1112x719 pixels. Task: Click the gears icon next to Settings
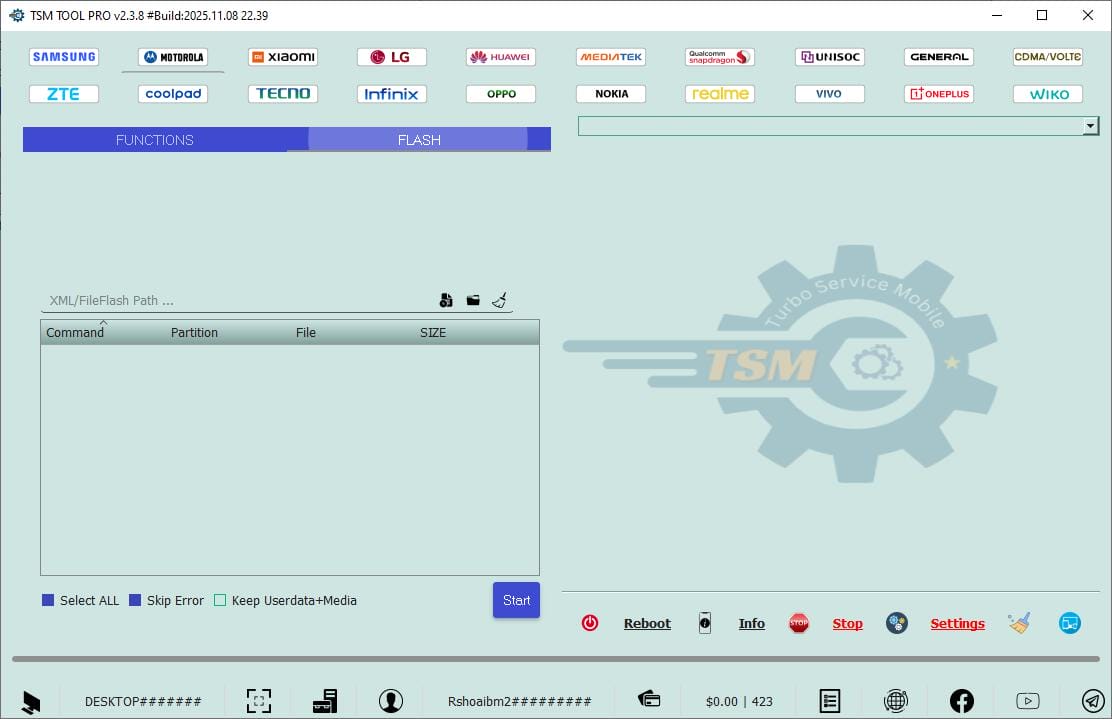(897, 623)
